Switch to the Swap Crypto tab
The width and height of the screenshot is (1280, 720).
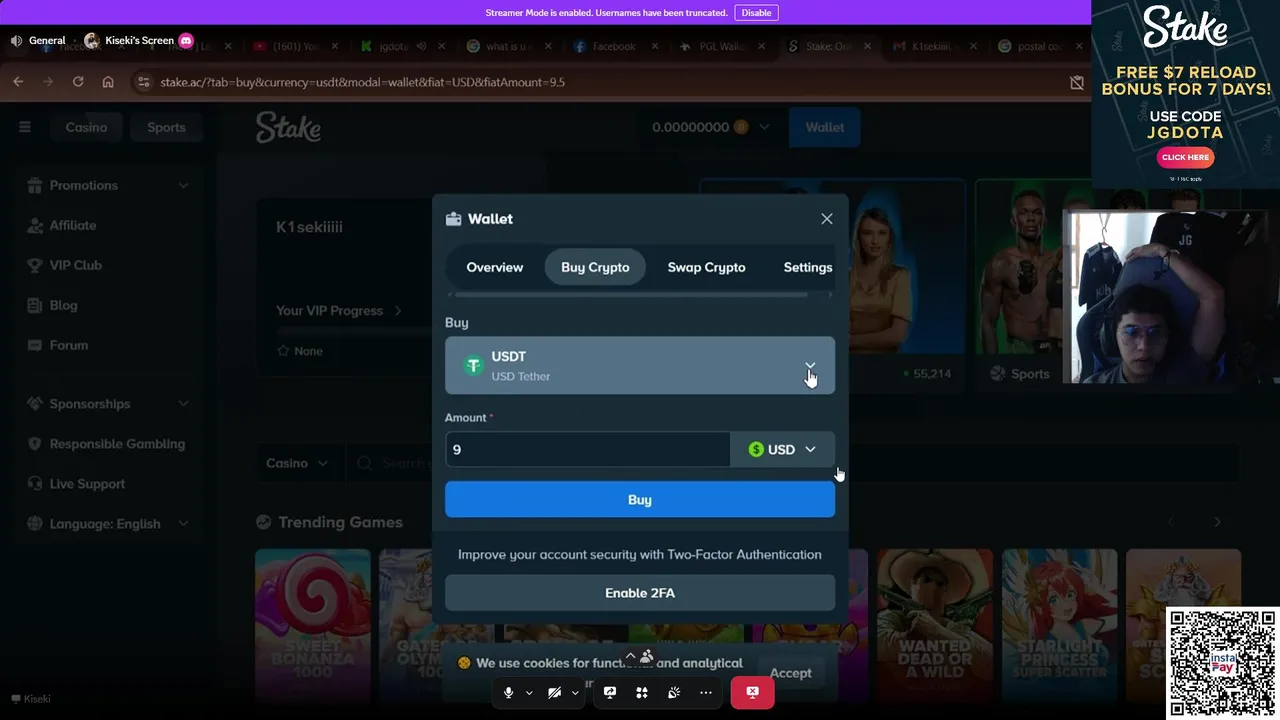(706, 267)
